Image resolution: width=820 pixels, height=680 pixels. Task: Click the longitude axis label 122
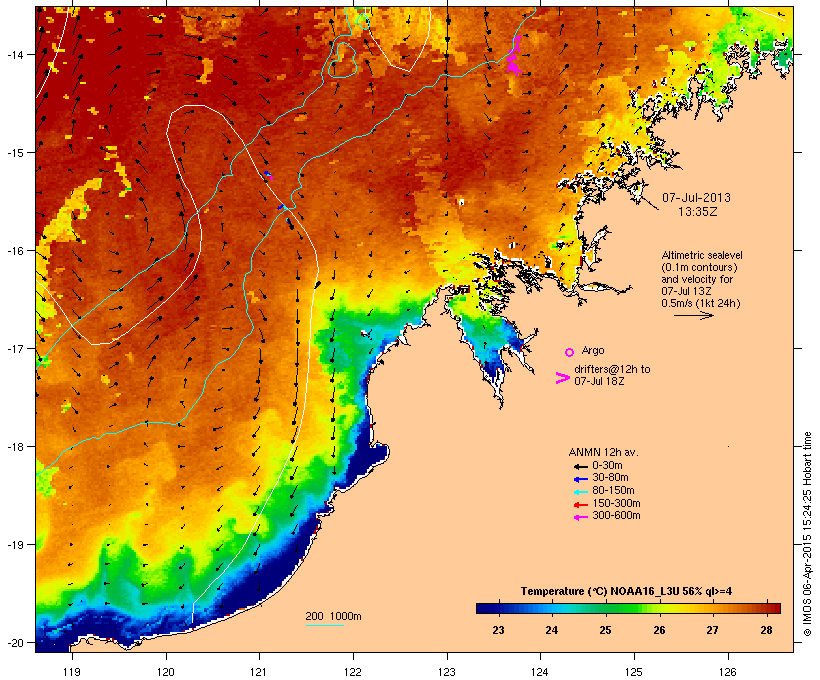point(353,672)
